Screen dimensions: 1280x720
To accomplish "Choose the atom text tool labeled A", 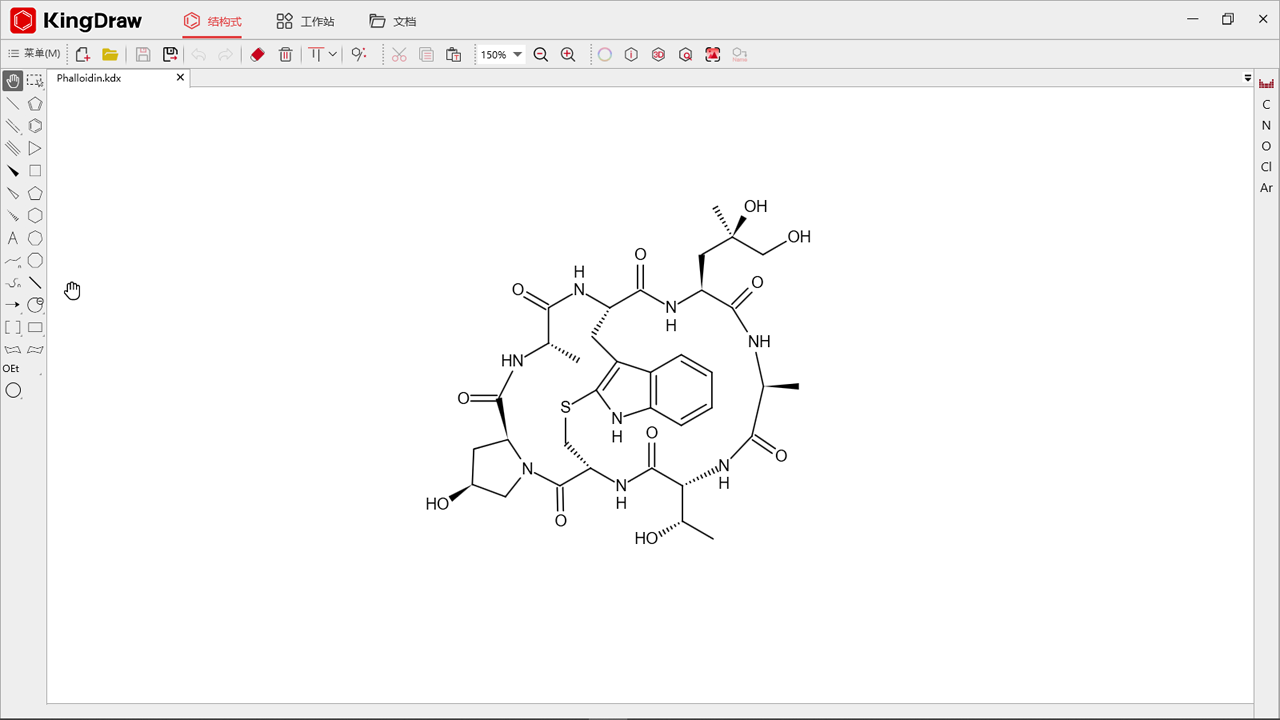I will click(12, 238).
